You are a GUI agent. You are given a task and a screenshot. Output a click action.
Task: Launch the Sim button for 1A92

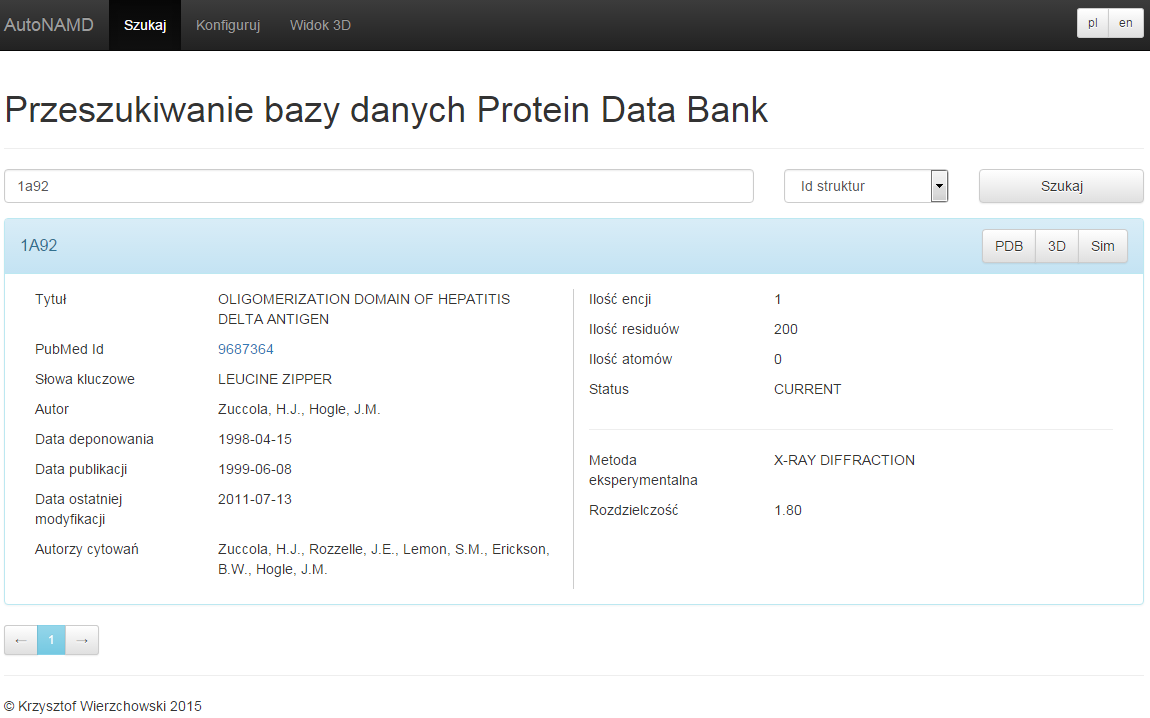pos(1103,246)
